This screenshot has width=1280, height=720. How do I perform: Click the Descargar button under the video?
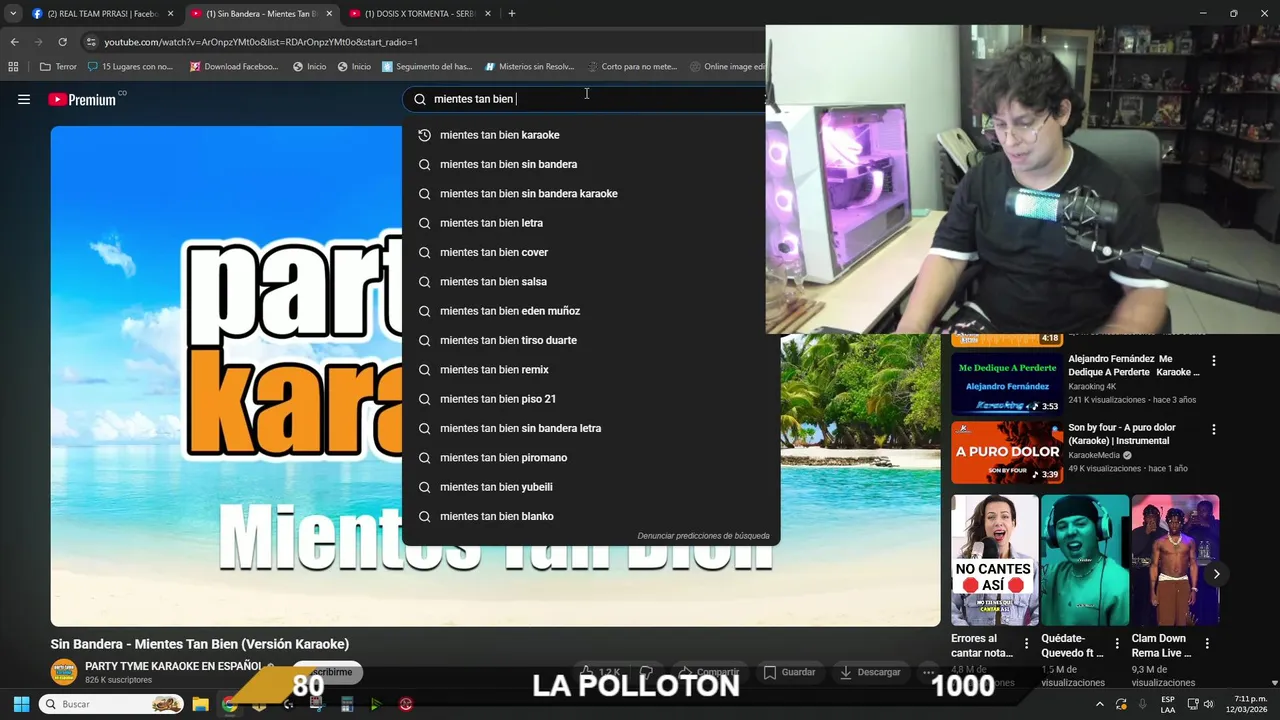(x=870, y=672)
